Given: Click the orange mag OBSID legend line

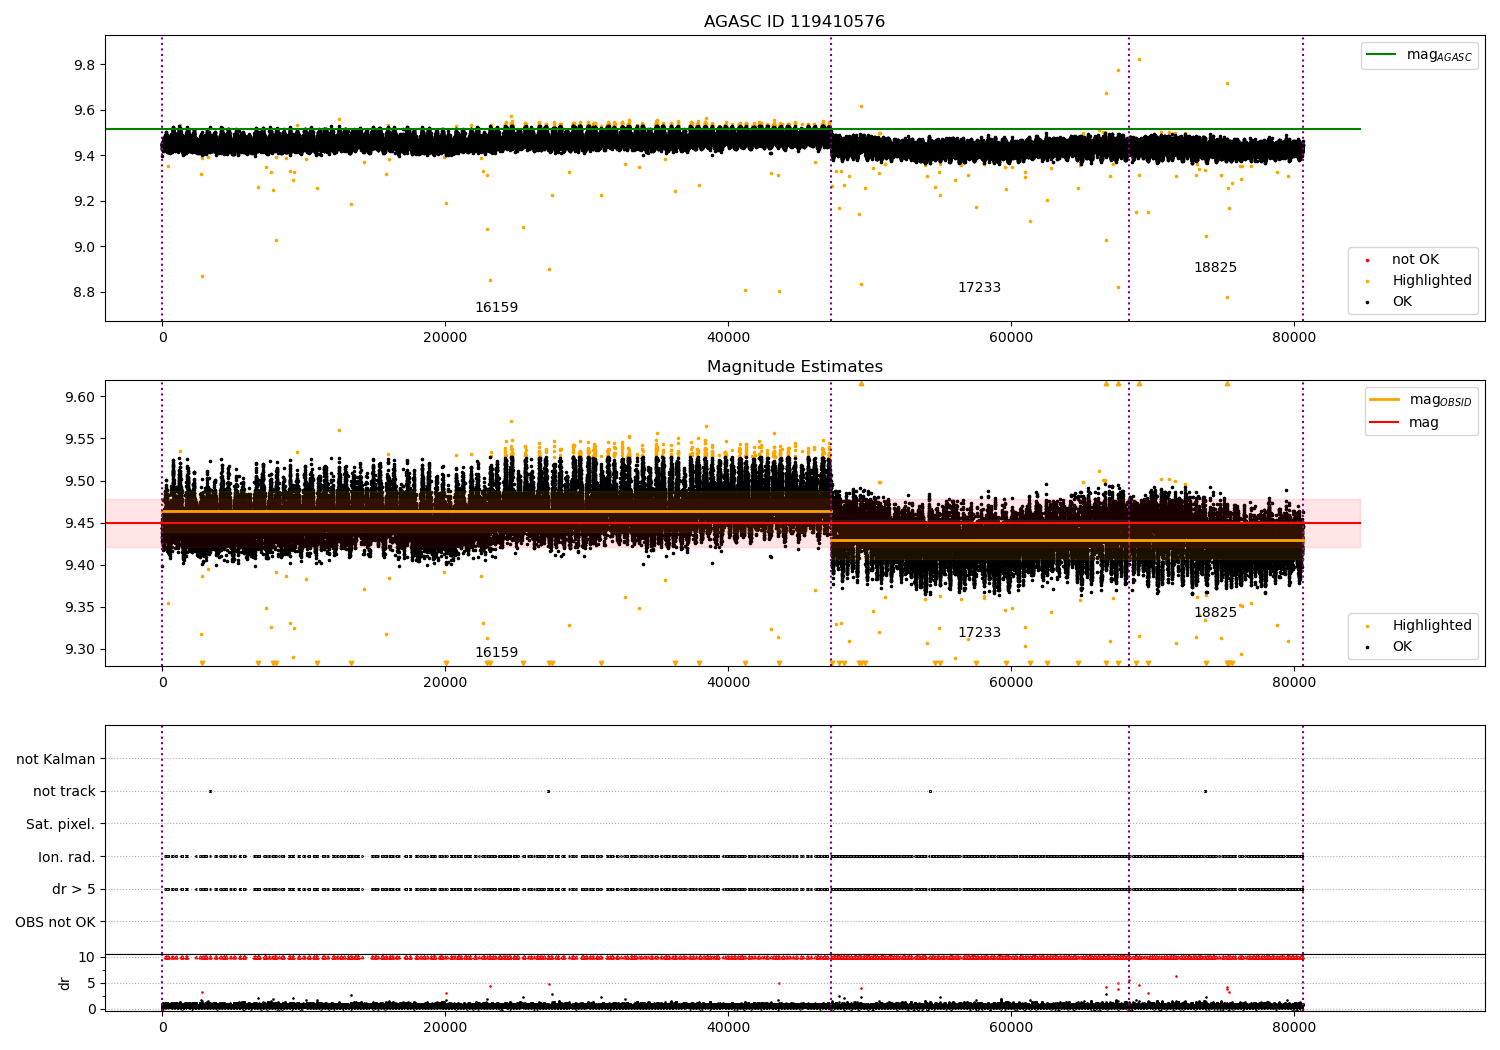Looking at the screenshot, I should point(1384,400).
